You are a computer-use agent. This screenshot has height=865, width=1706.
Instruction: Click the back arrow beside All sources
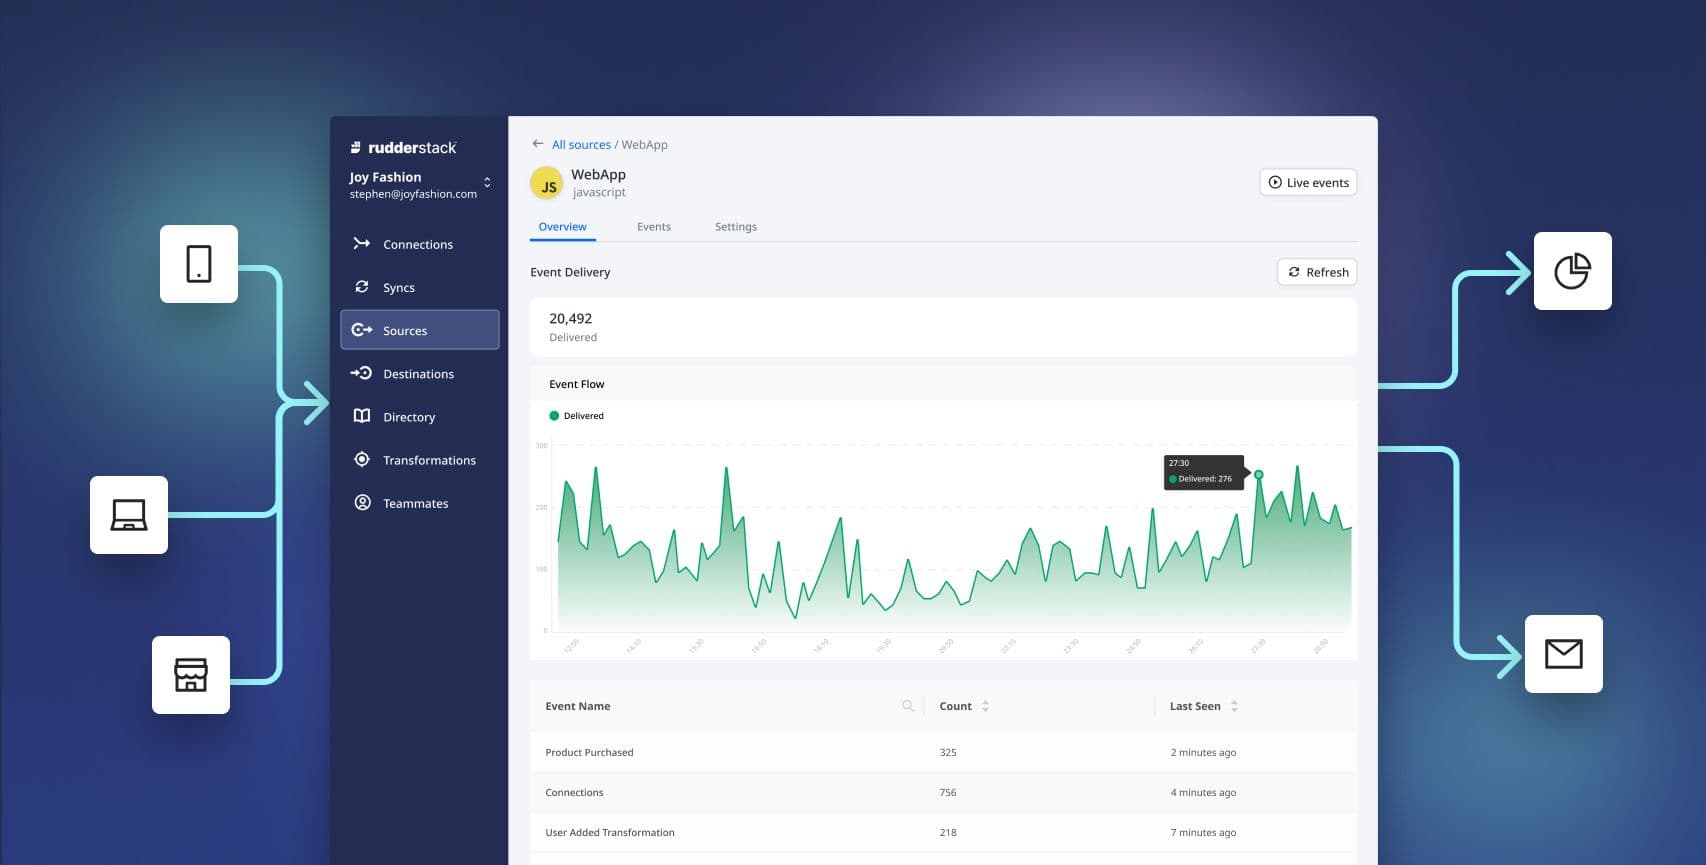pyautogui.click(x=538, y=144)
